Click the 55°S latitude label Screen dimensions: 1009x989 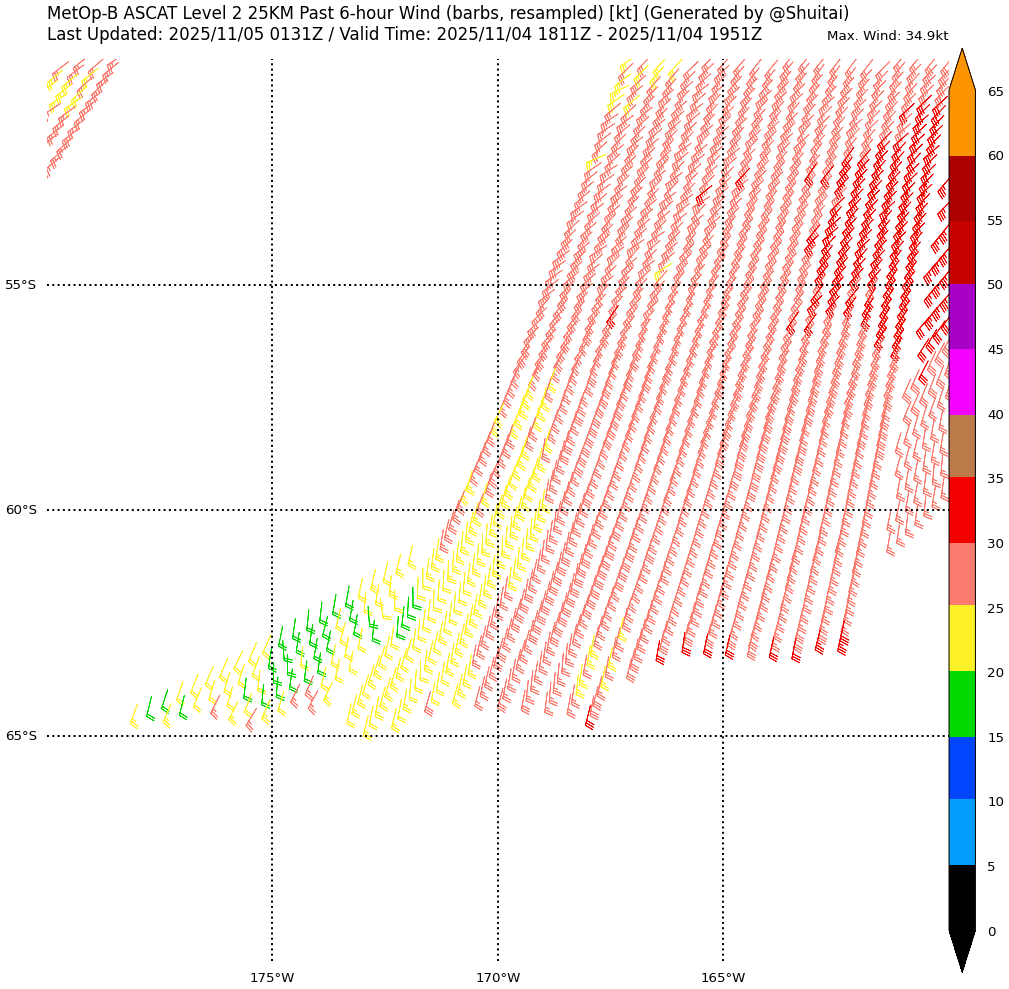coord(21,285)
